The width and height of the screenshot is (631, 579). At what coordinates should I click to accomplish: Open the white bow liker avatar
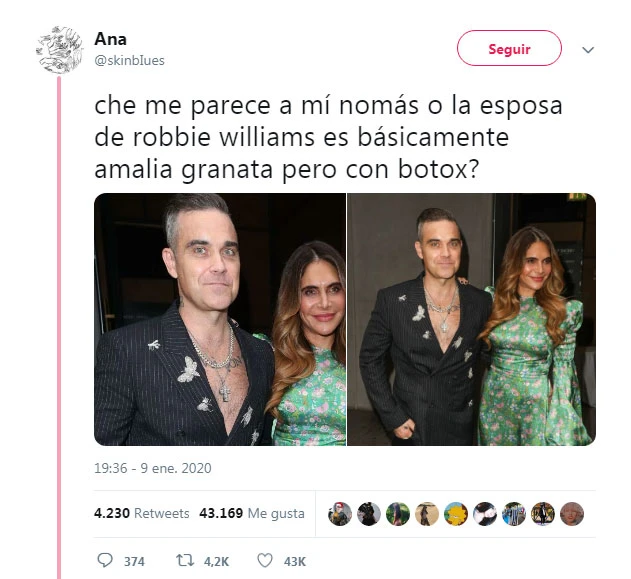pyautogui.click(x=485, y=514)
